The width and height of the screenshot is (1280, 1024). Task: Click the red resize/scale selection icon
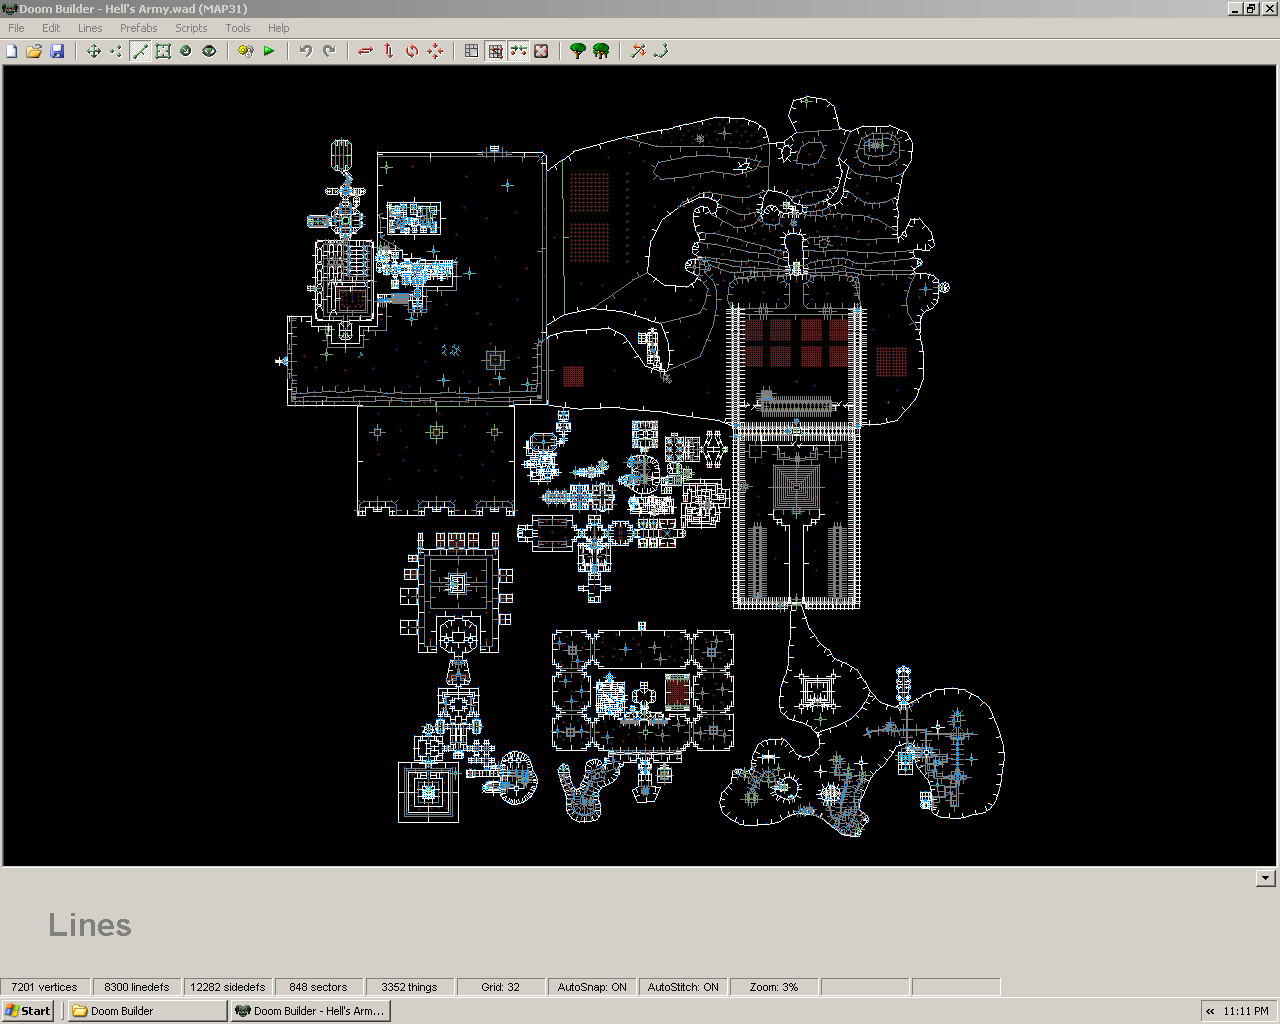point(435,51)
